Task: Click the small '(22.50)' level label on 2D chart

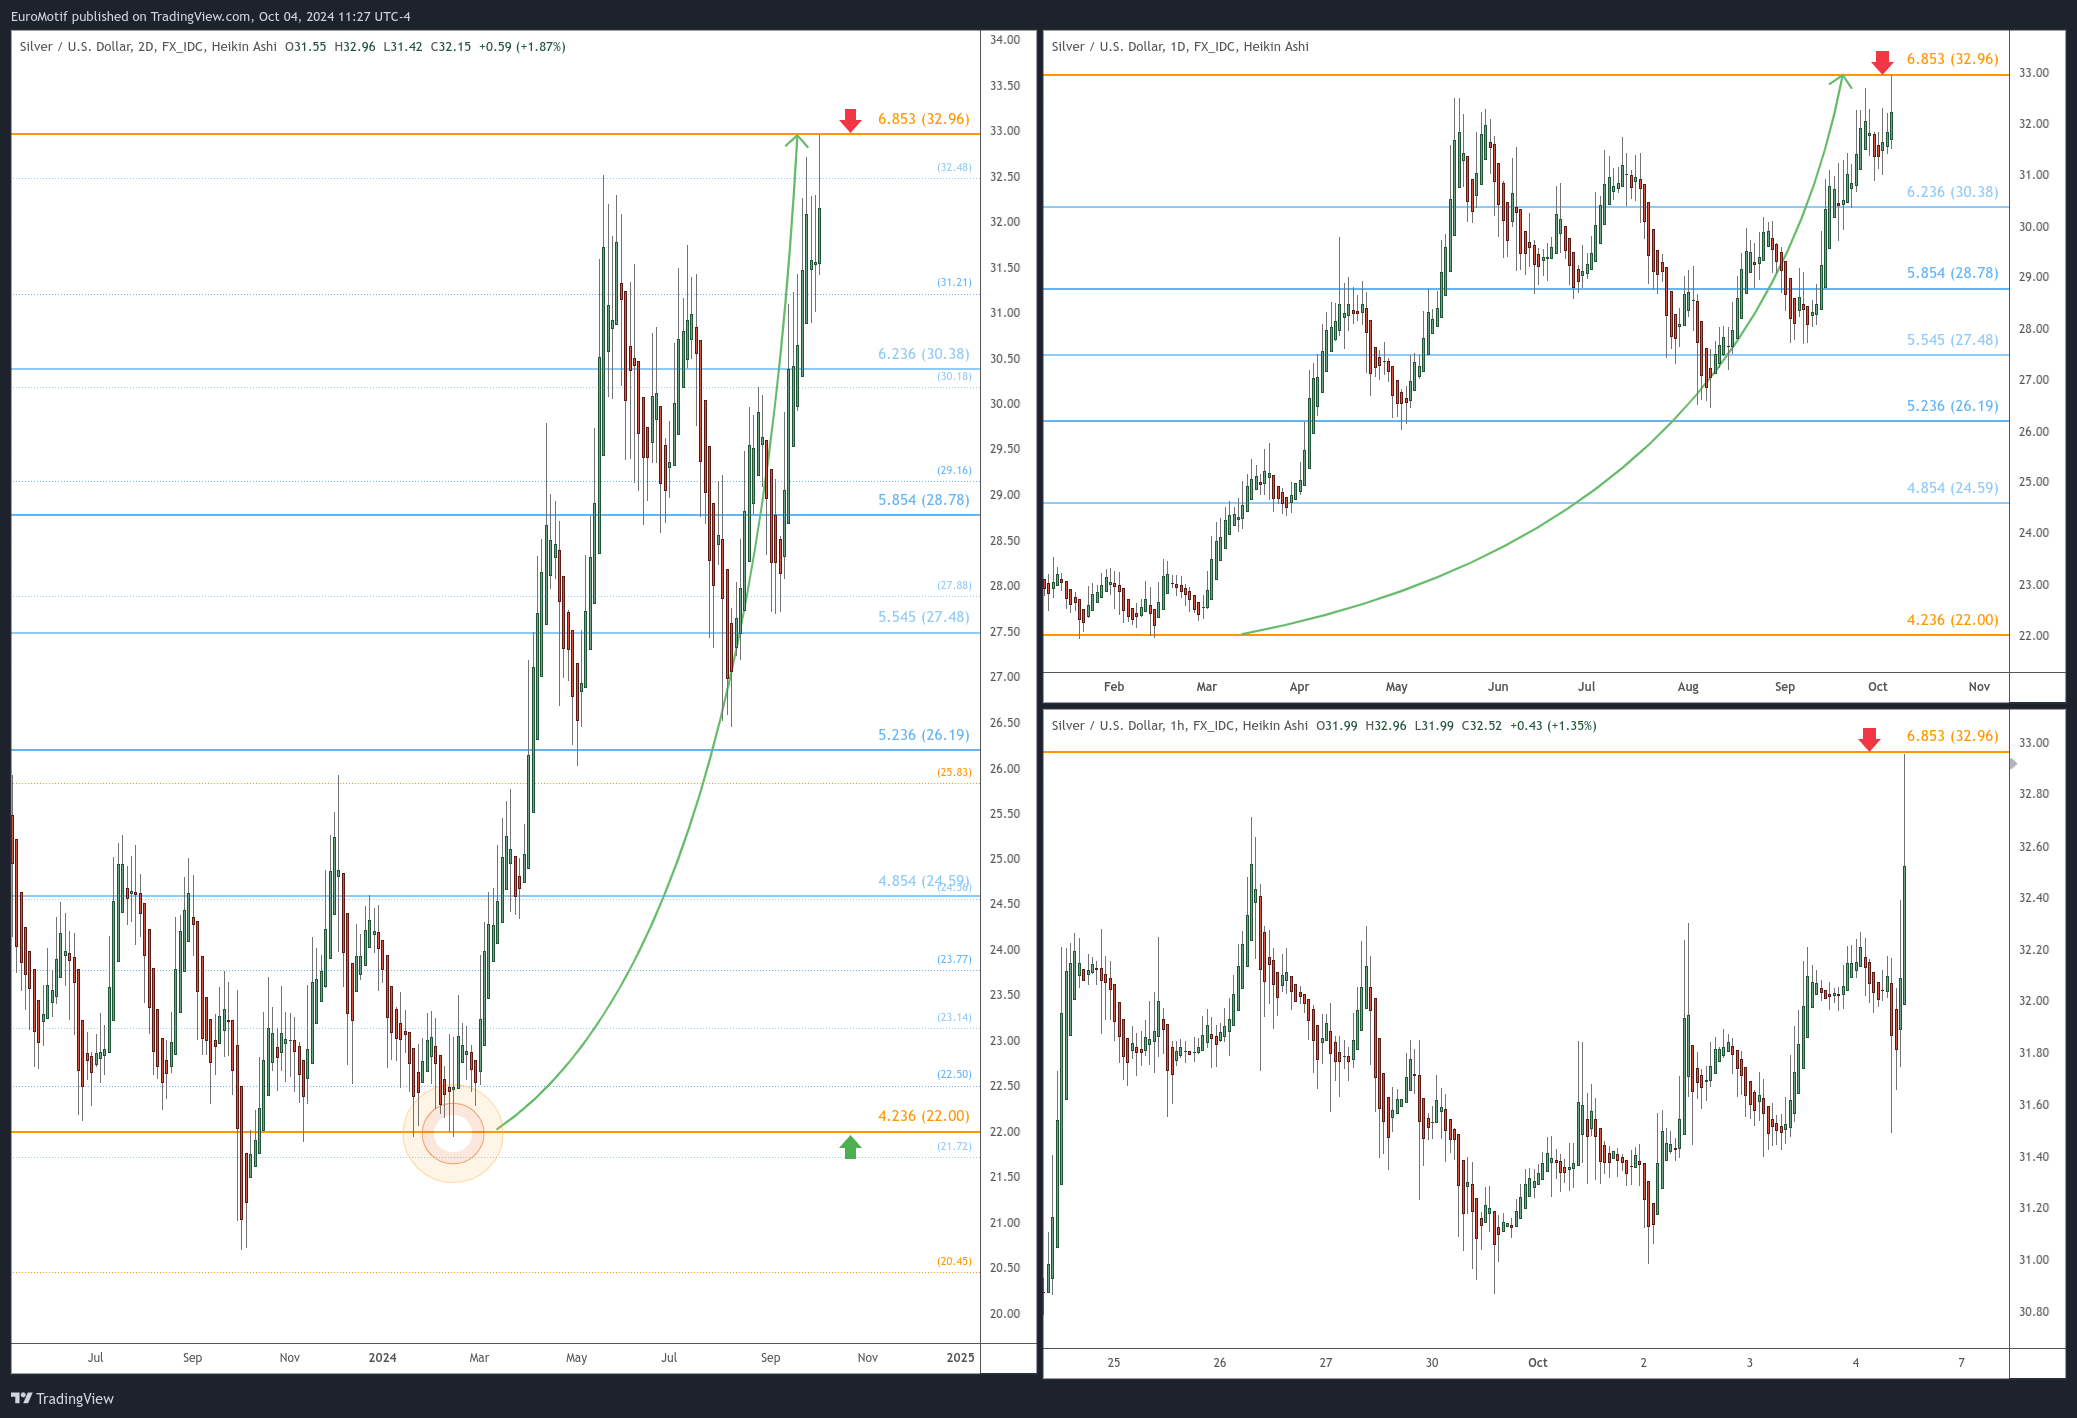Action: tap(954, 1075)
